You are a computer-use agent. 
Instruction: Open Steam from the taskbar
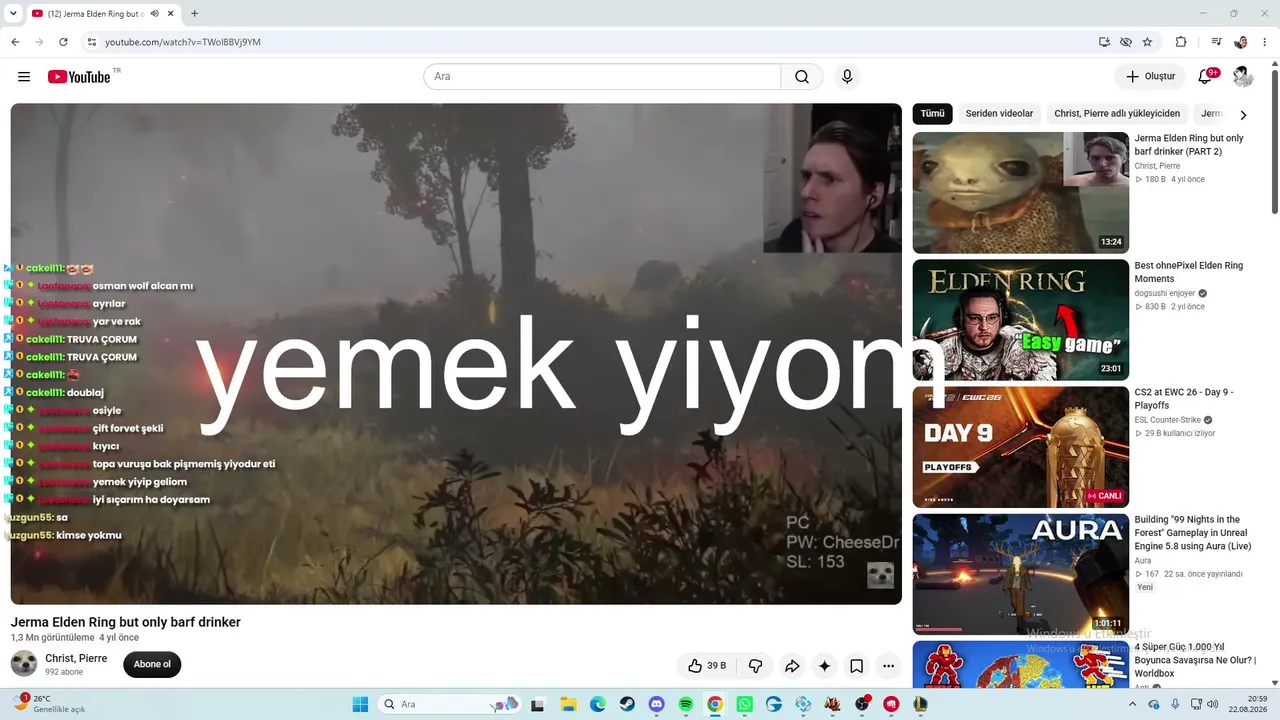click(627, 704)
